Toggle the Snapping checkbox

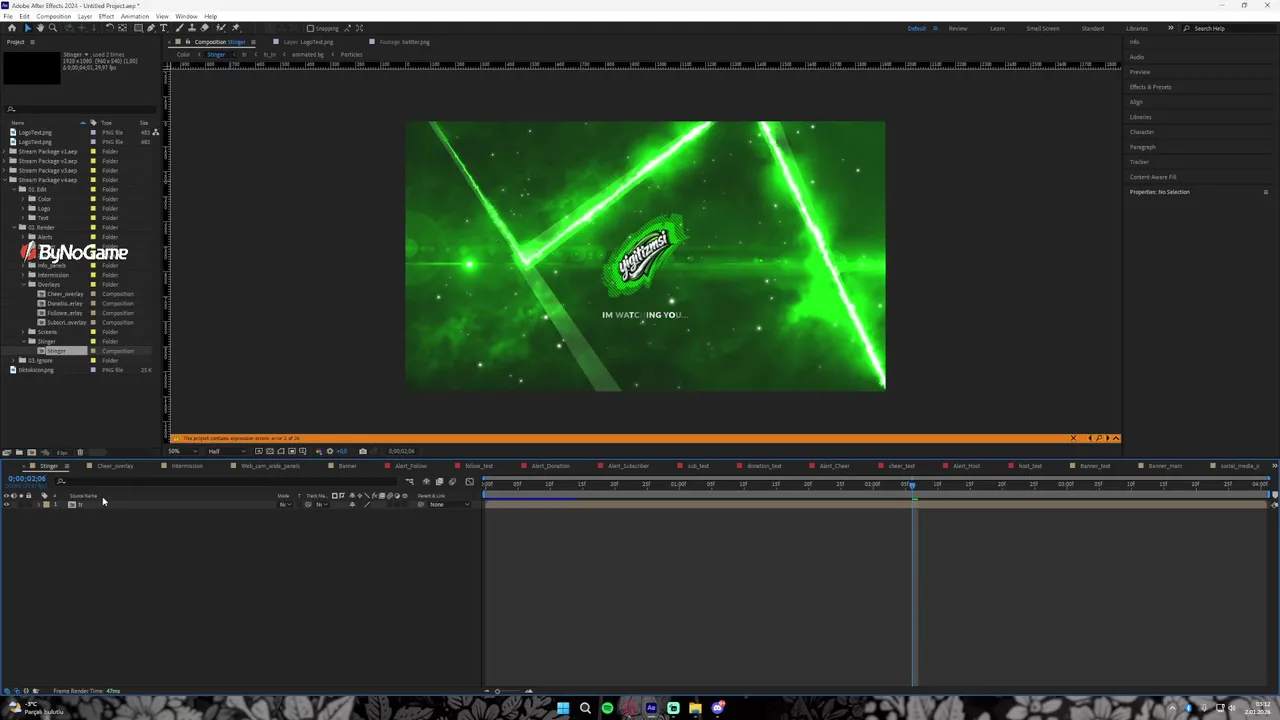pos(310,28)
